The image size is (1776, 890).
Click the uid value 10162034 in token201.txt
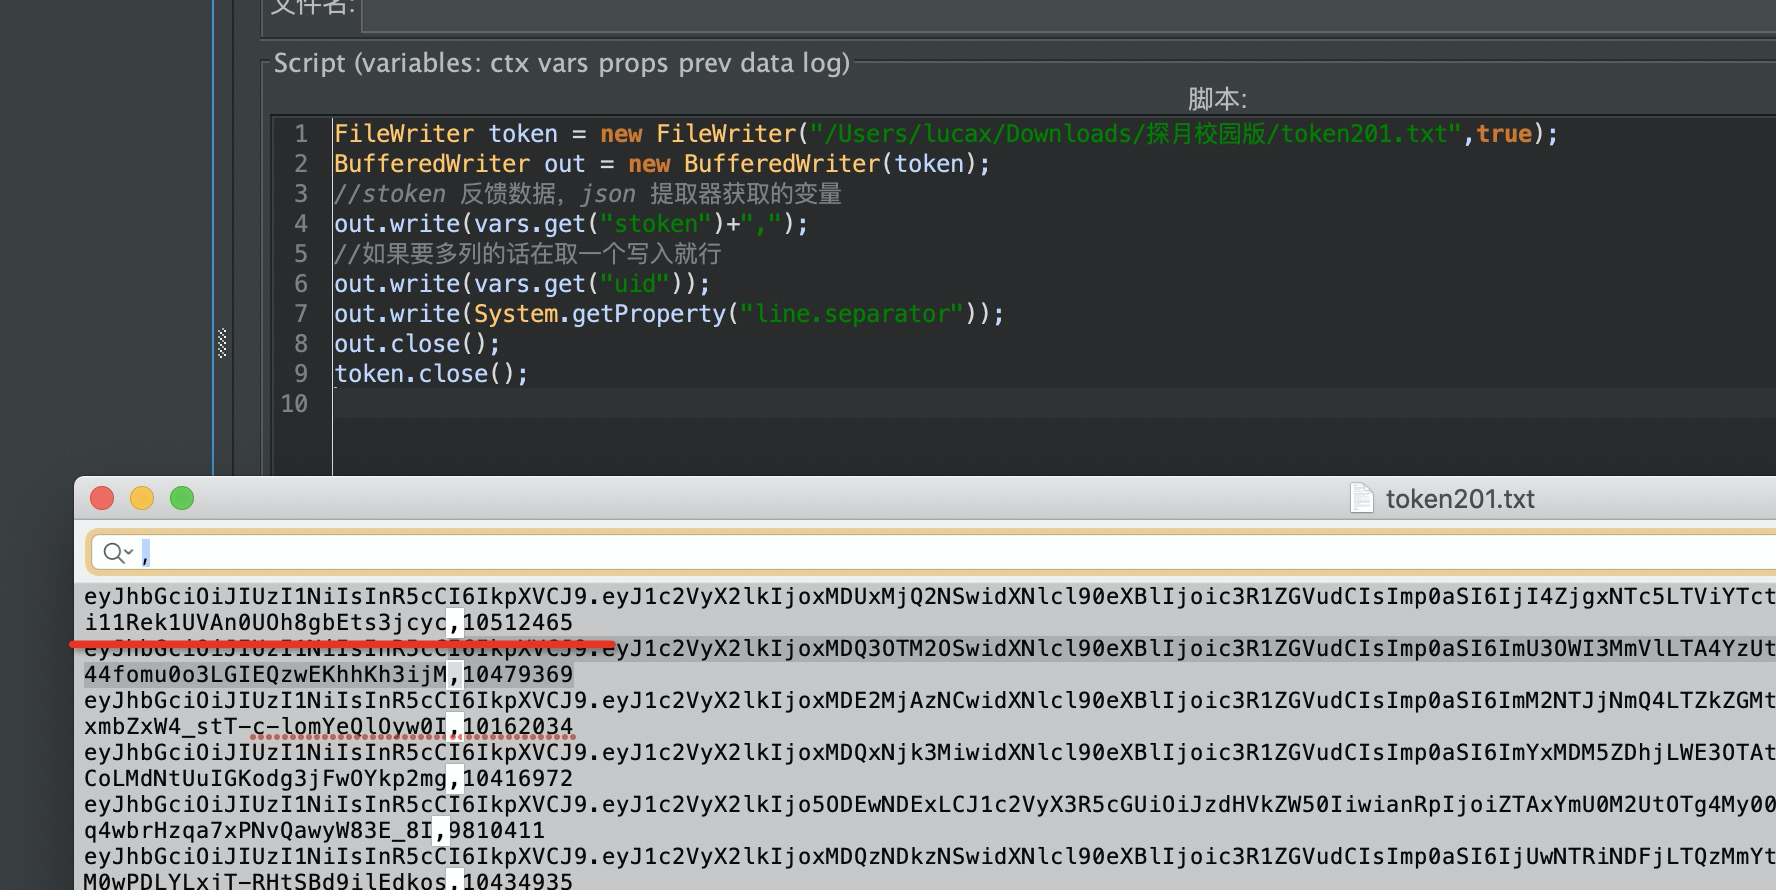point(518,727)
